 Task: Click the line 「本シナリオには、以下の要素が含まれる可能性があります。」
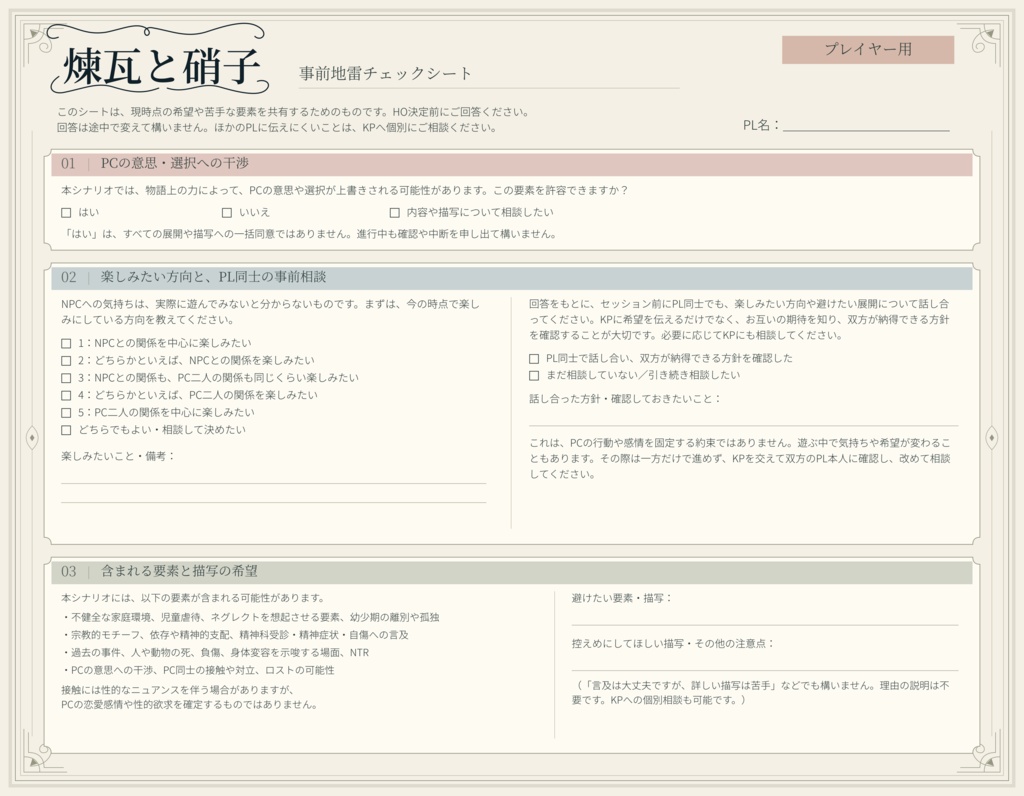(193, 597)
